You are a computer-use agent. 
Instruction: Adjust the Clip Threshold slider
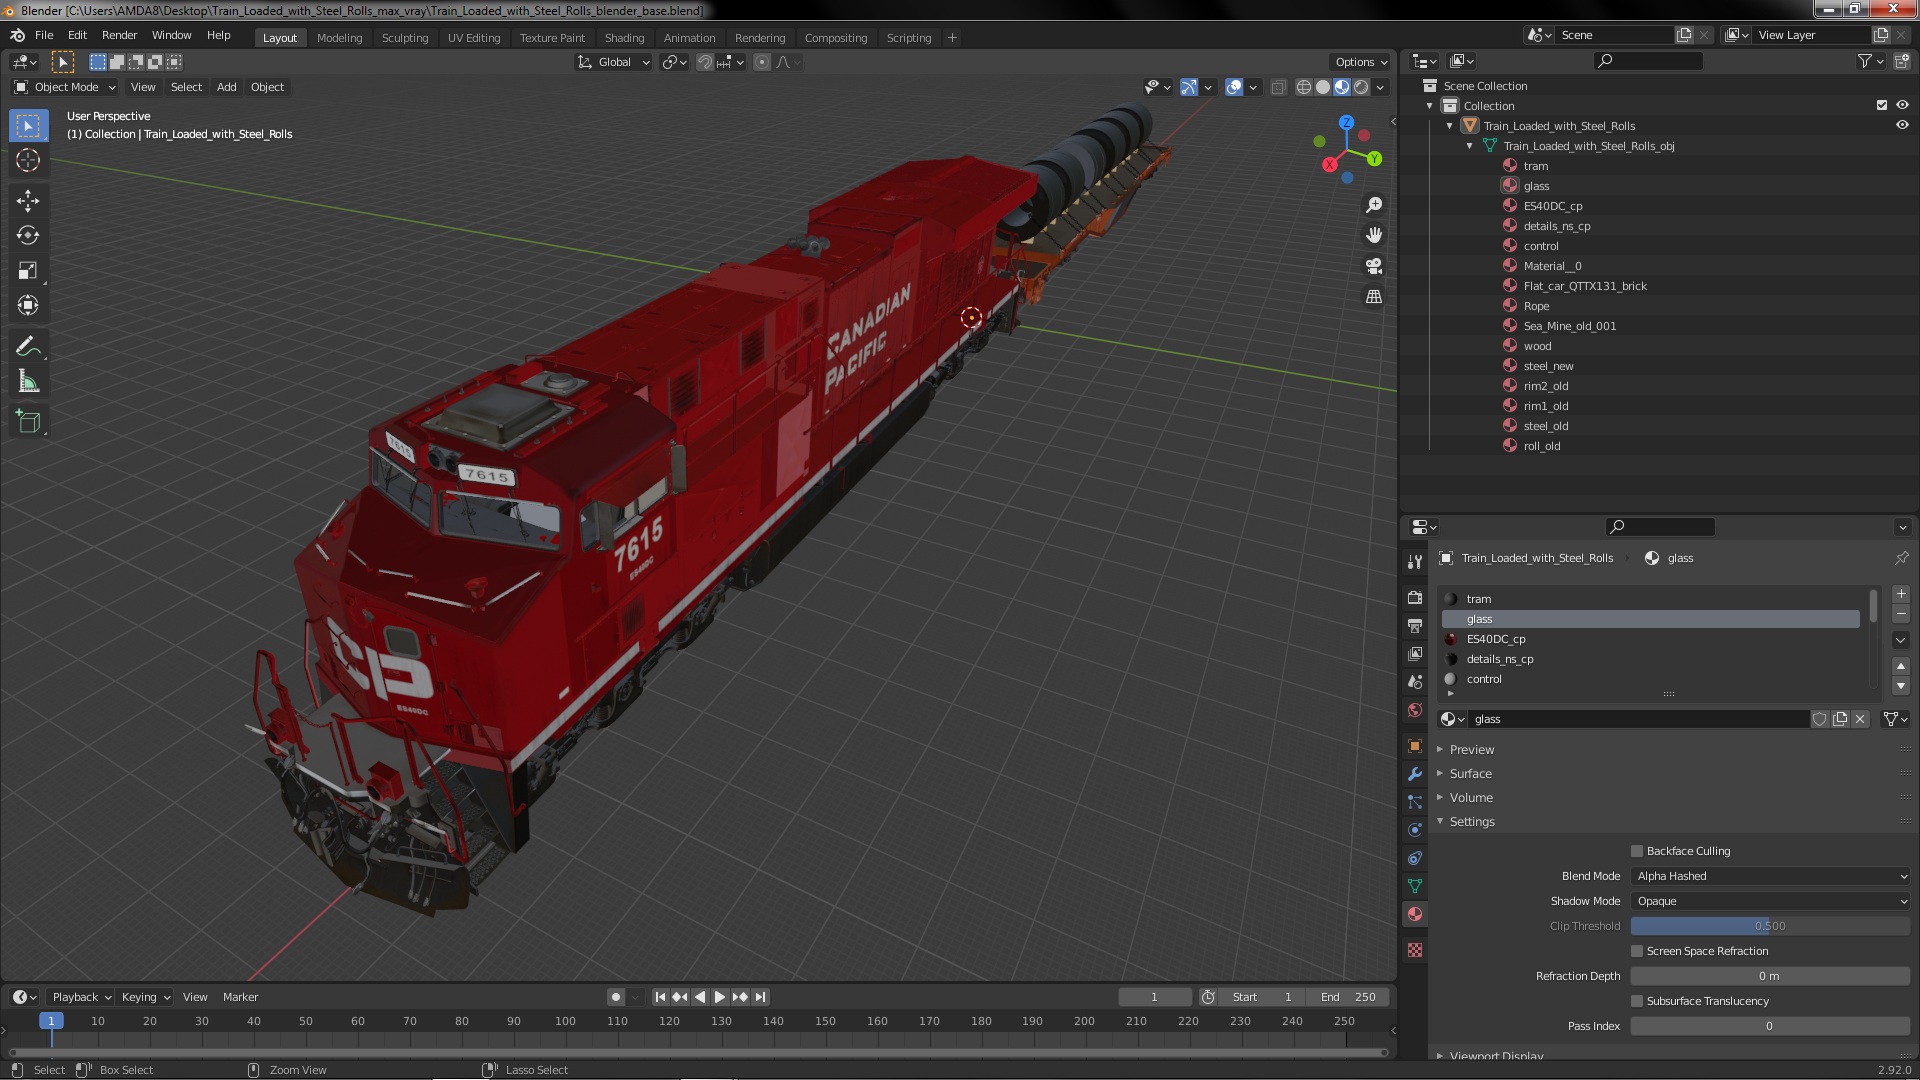point(1771,926)
